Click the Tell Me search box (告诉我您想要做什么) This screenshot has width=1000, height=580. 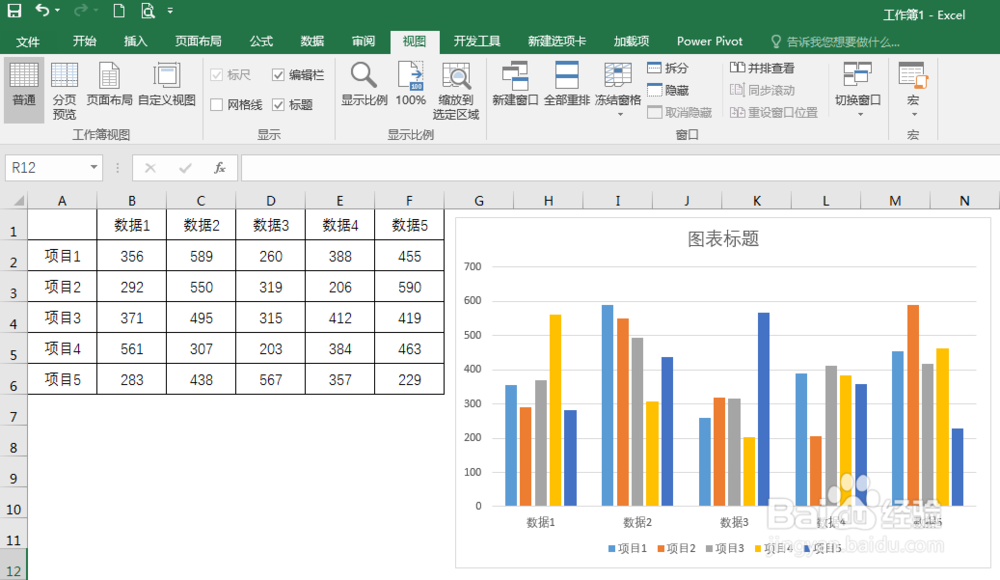pyautogui.click(x=835, y=41)
